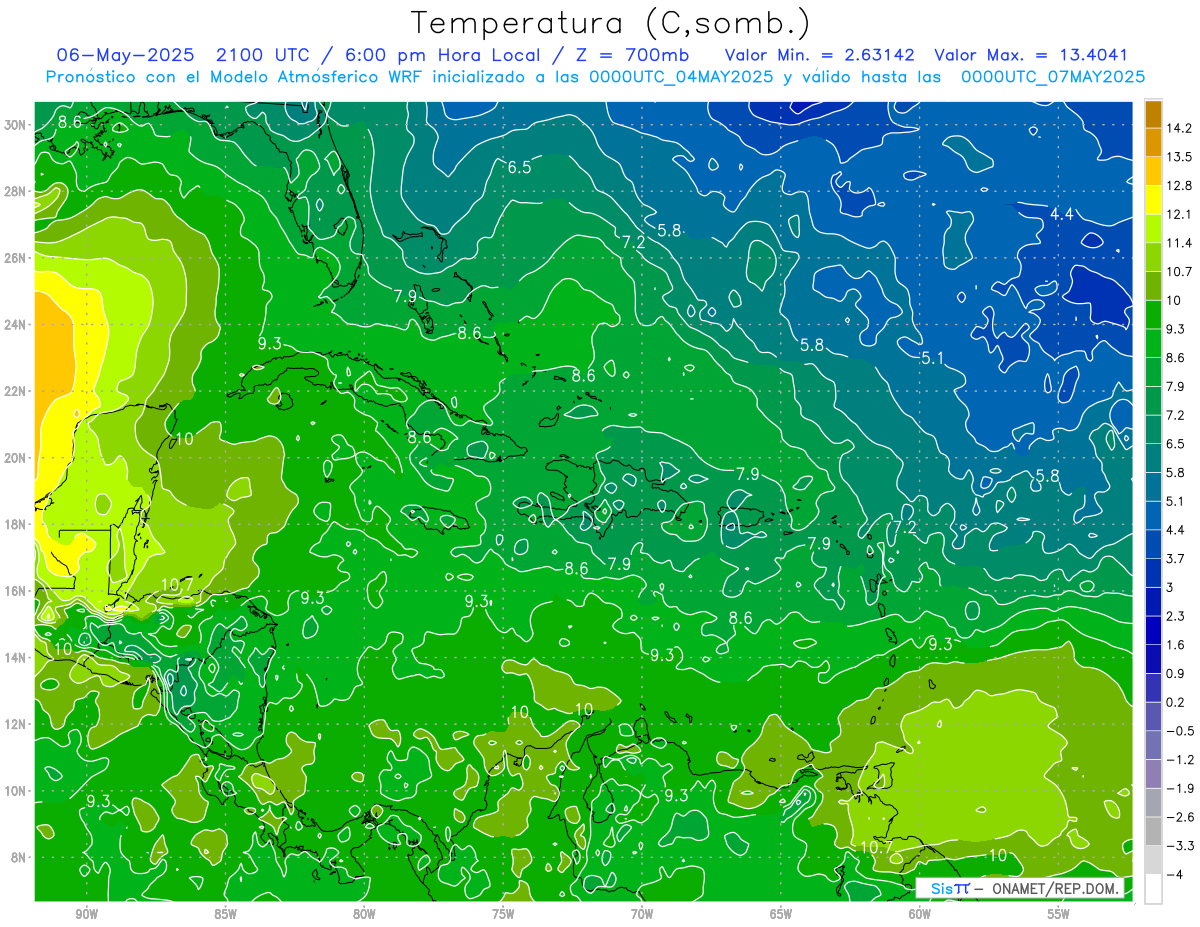Click the color scale label "13.5"

[x=1178, y=157]
